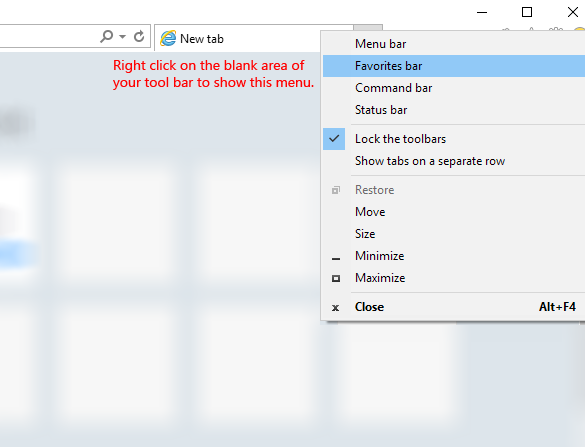585x447 pixels.
Task: Click the small new tab button beside tab
Action: point(368,28)
